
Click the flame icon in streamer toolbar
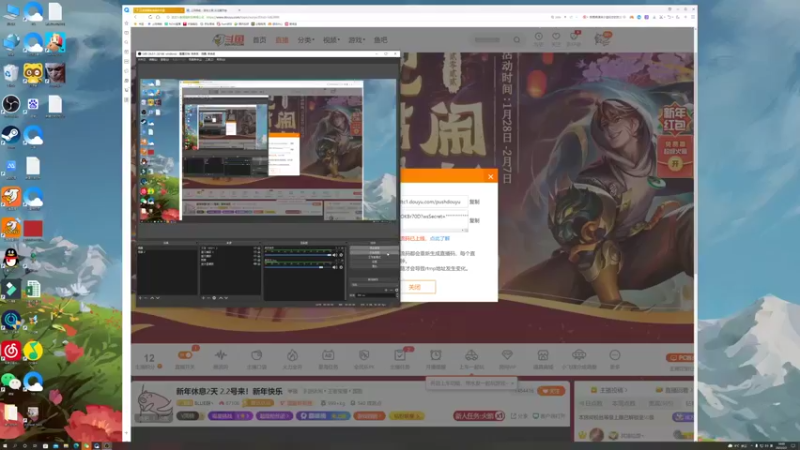292,355
